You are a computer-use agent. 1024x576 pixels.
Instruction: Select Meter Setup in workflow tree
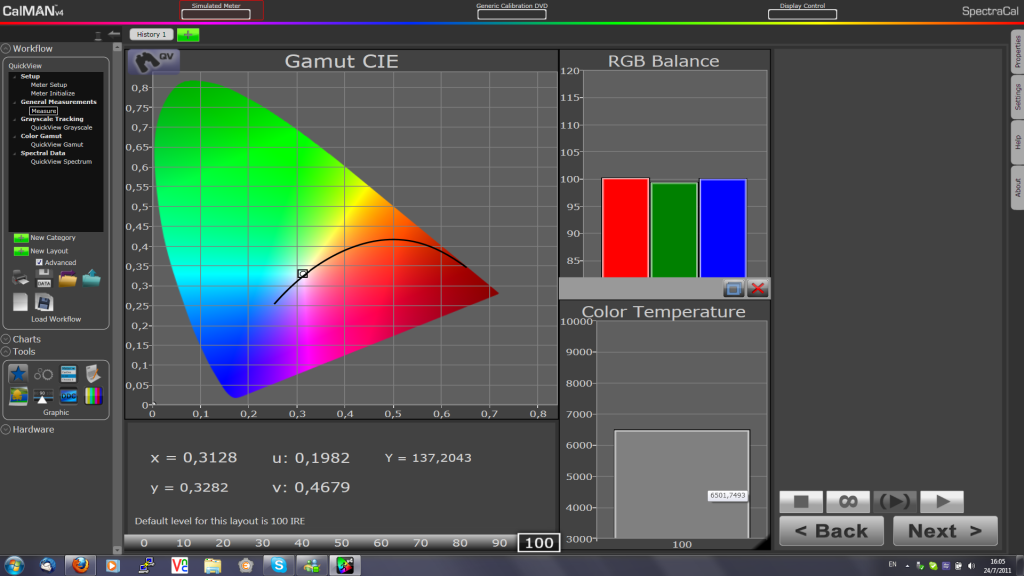point(49,85)
